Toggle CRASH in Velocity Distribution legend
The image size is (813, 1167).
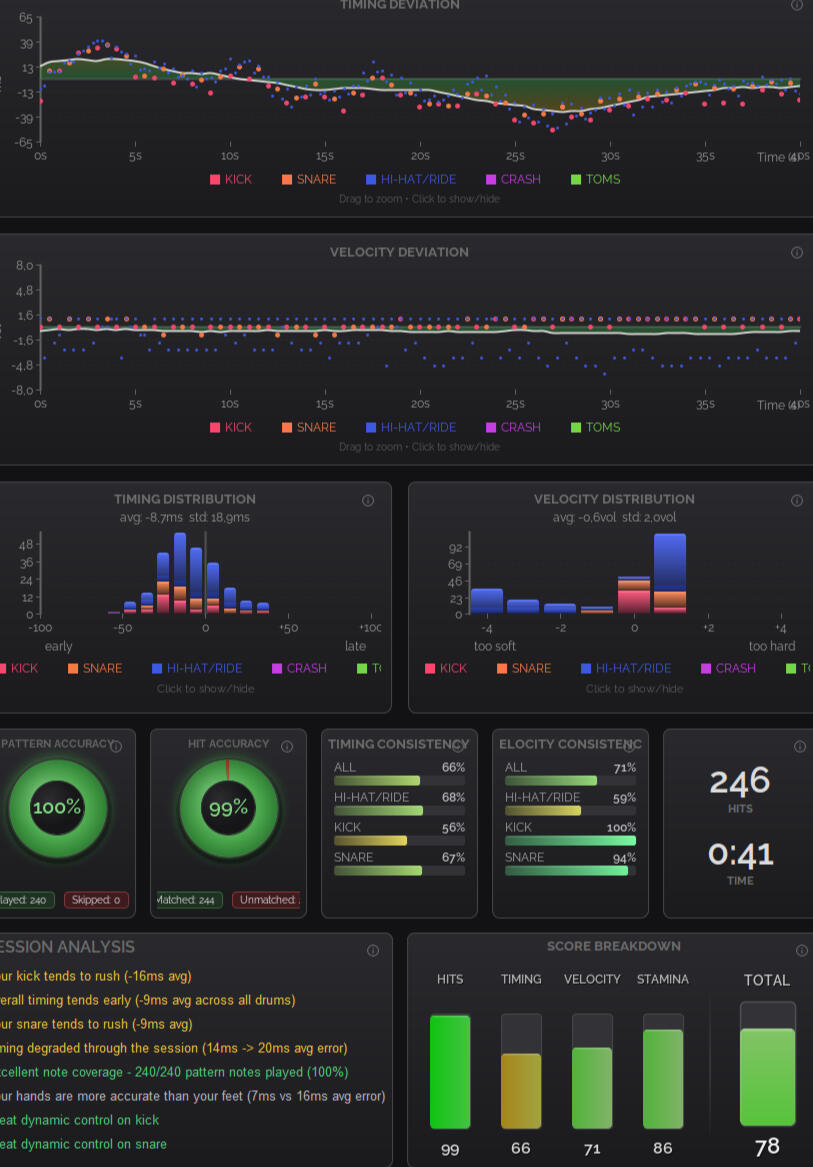pos(727,668)
